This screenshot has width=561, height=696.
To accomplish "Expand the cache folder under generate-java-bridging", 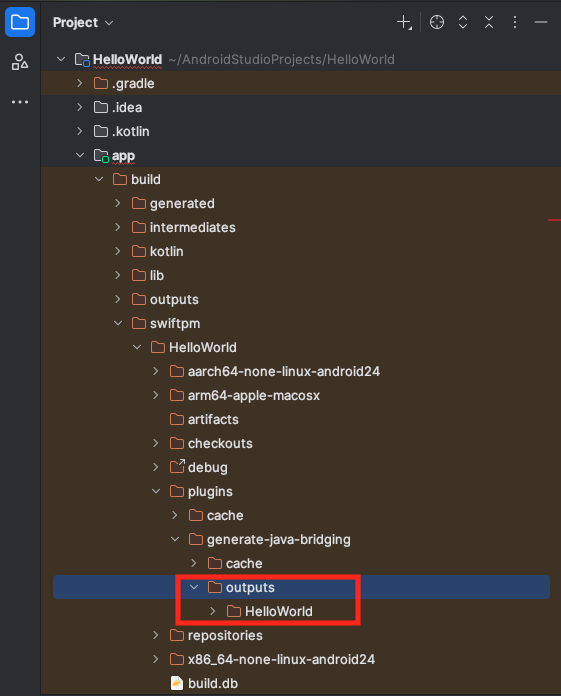I will tap(194, 563).
